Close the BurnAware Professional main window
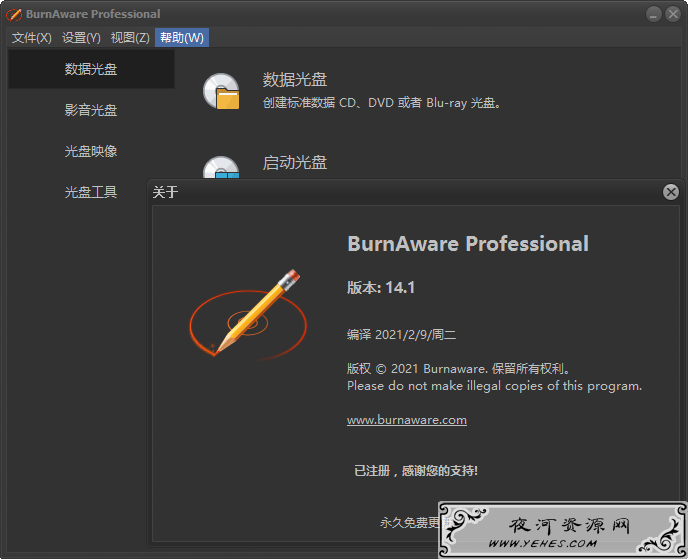688x559 pixels. [673, 14]
